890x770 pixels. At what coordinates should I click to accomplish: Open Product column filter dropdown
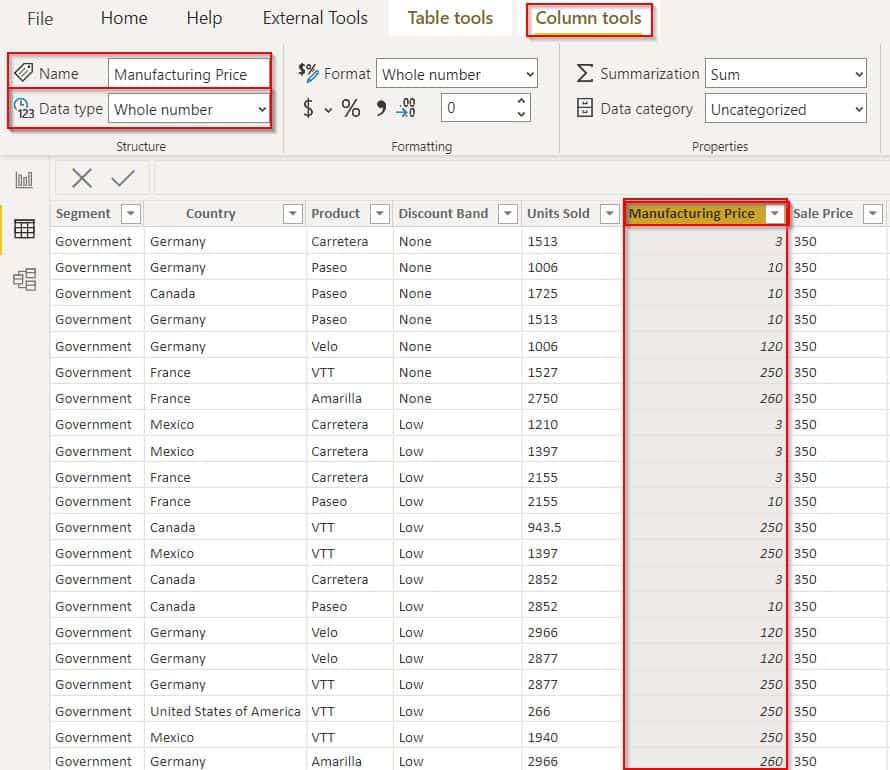click(380, 213)
